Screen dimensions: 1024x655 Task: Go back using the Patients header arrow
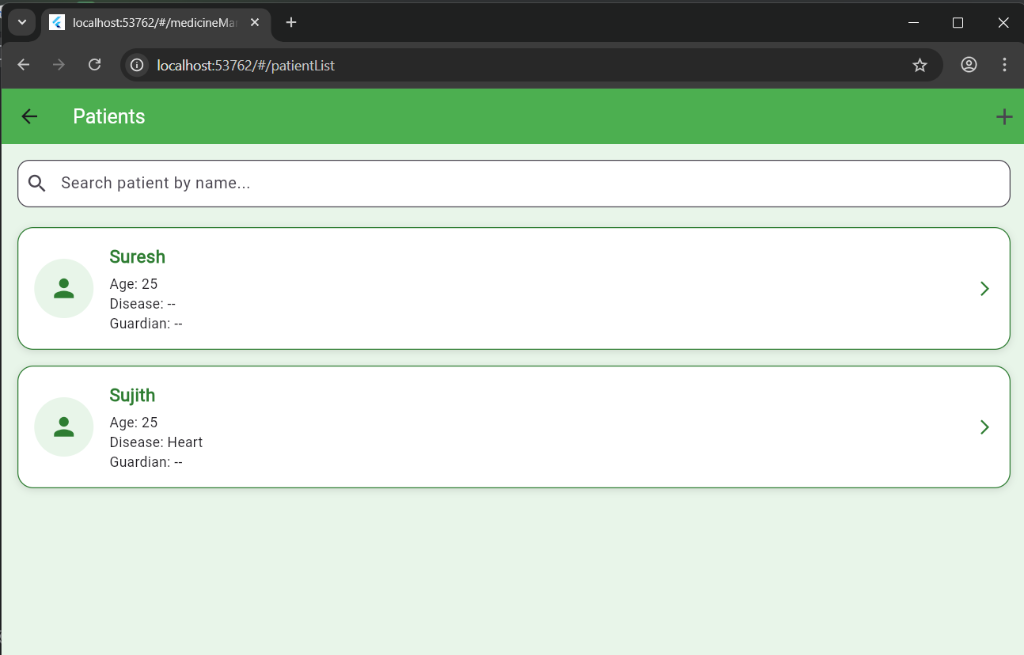point(29,116)
